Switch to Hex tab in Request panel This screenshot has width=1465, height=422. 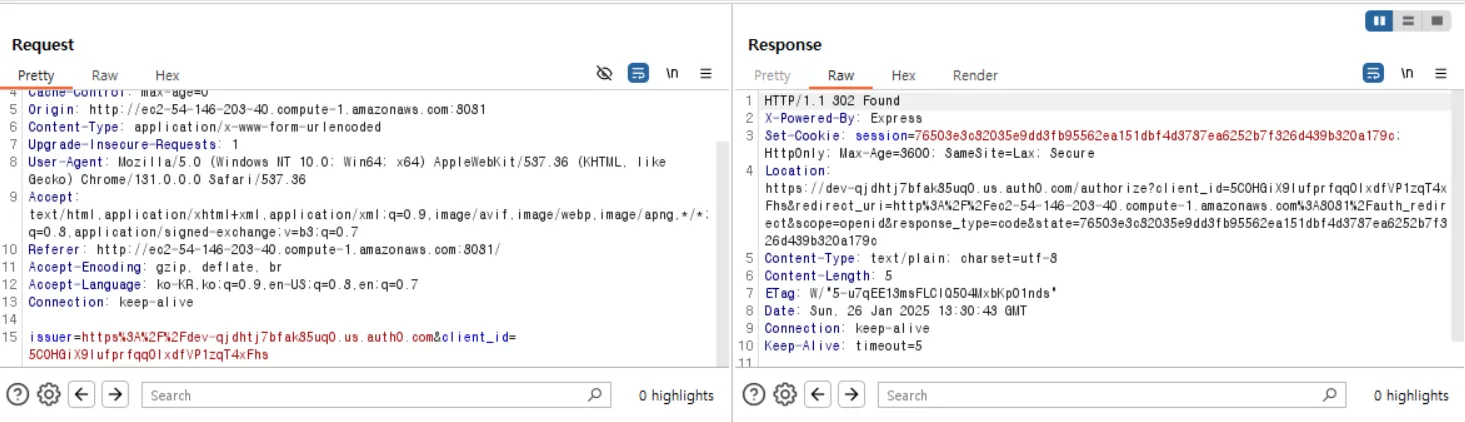167,75
